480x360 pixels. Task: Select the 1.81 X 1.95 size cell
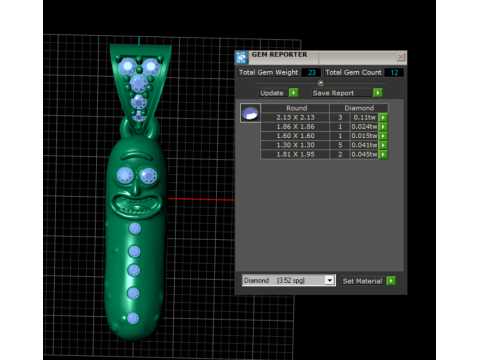pyautogui.click(x=295, y=154)
